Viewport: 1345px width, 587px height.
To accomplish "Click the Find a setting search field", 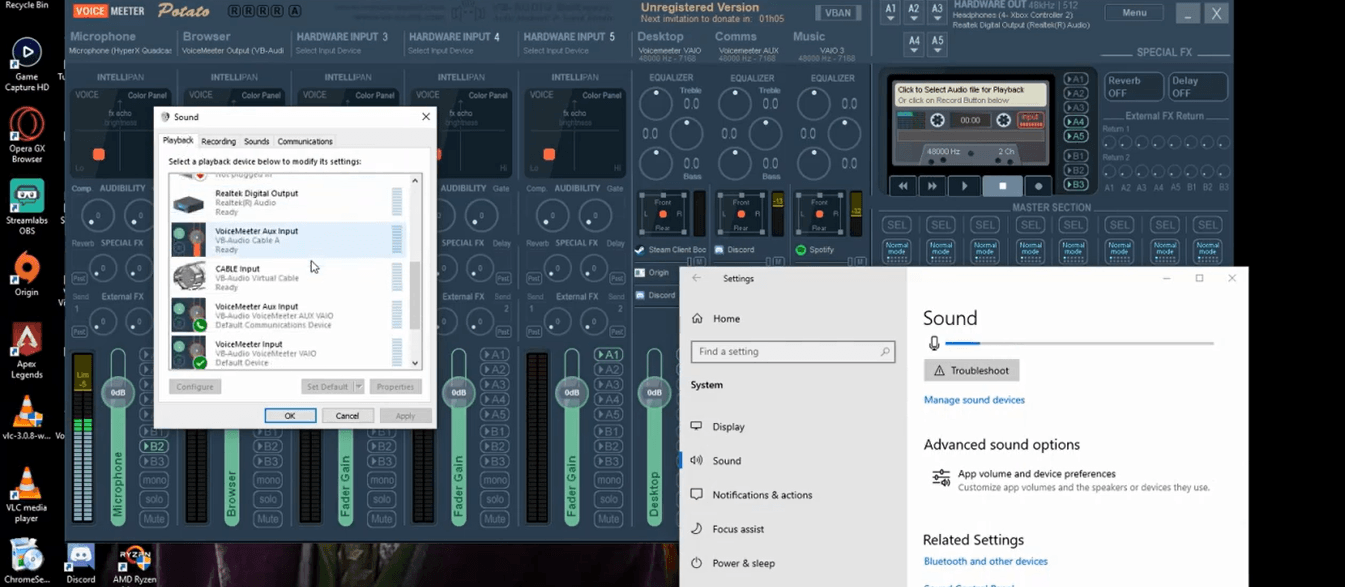I will tap(792, 352).
